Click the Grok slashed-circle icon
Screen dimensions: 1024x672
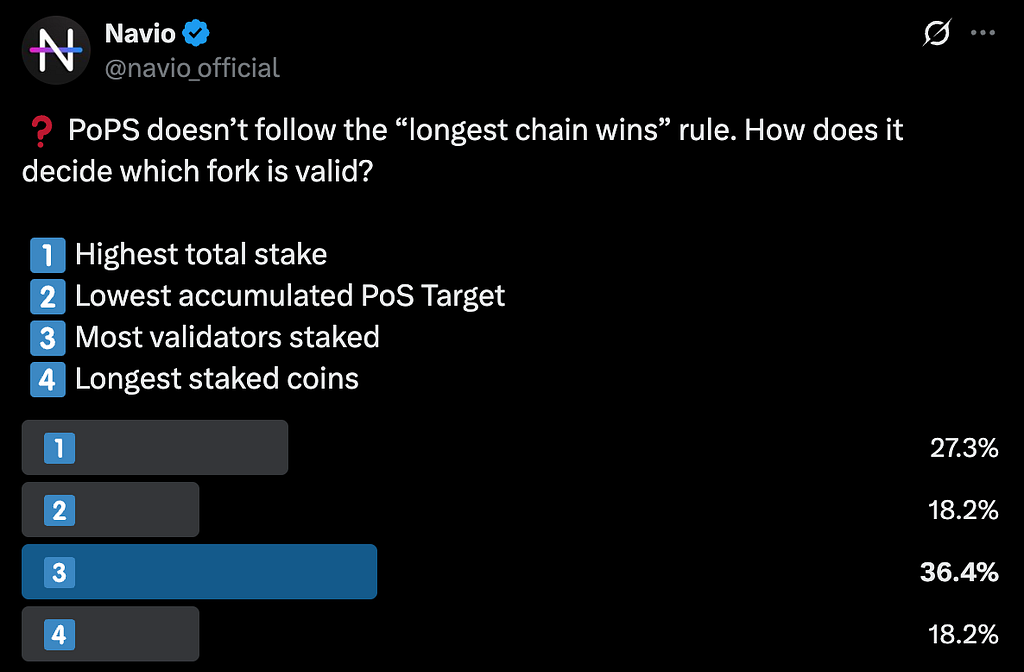pyautogui.click(x=936, y=33)
